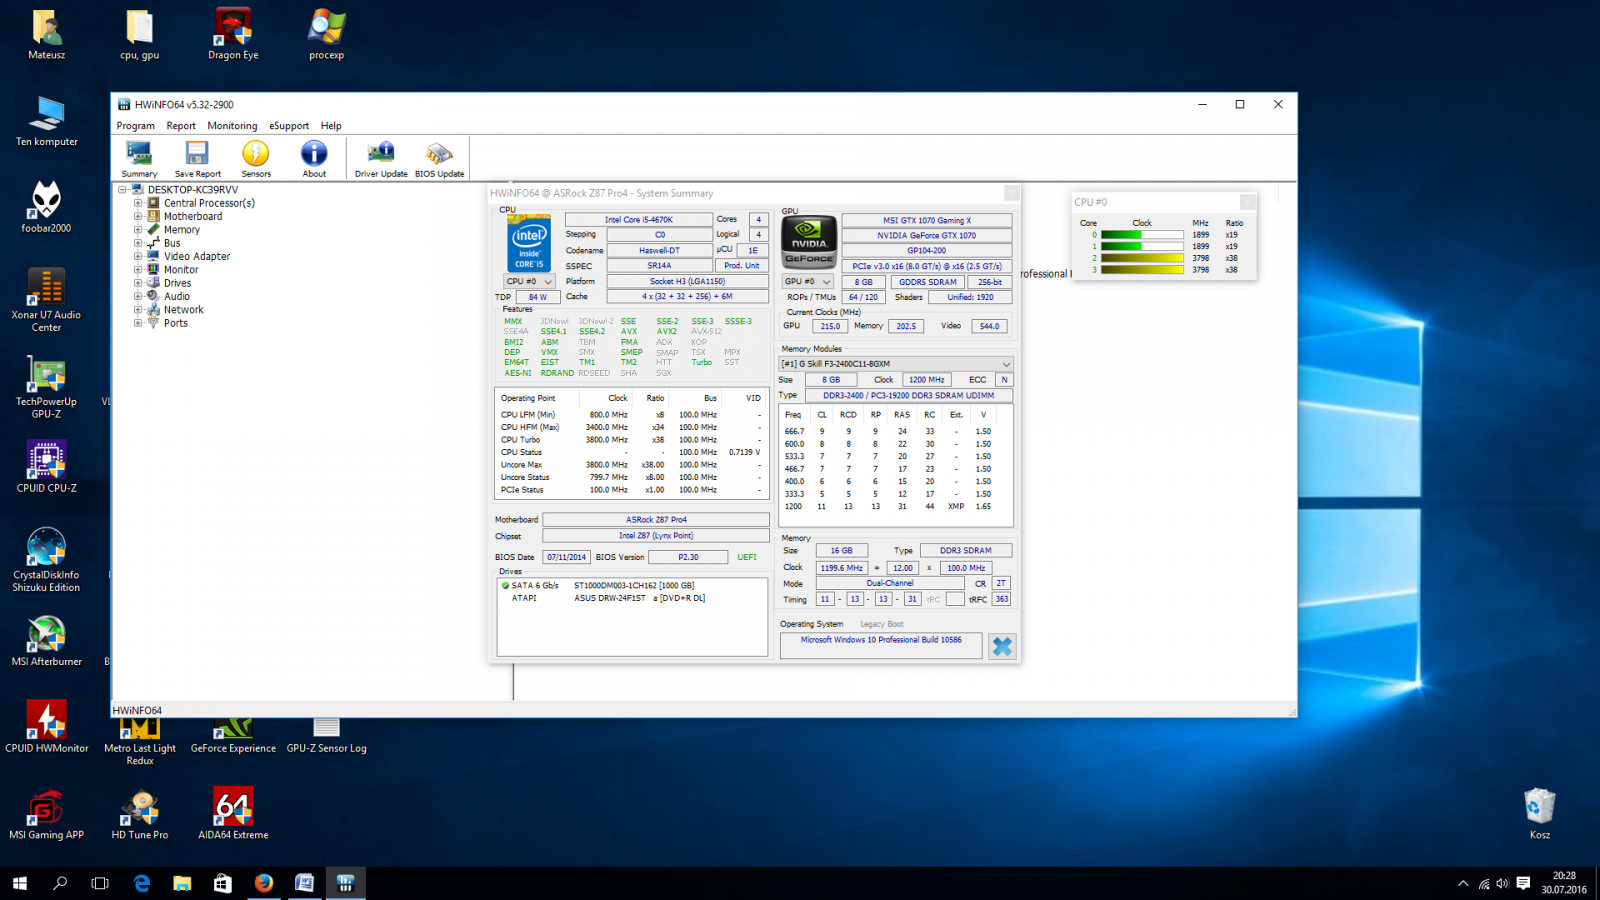The image size is (1600, 900).
Task: Click the Intel Core i5-4670K name field
Action: [x=638, y=220]
